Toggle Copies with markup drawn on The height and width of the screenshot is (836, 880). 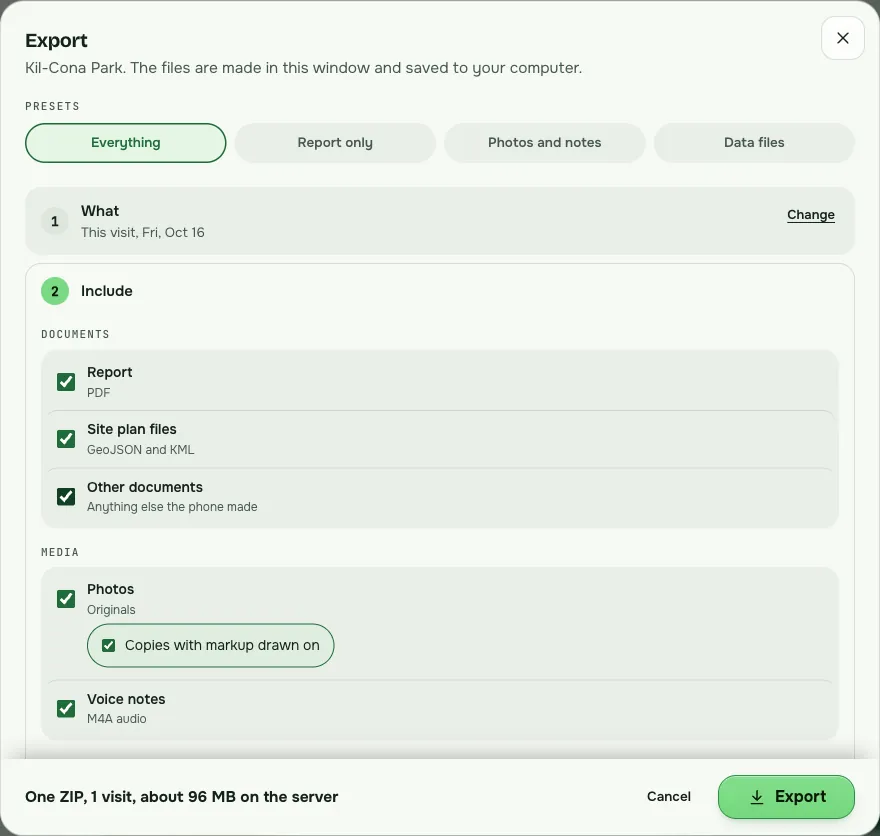[x=210, y=645]
